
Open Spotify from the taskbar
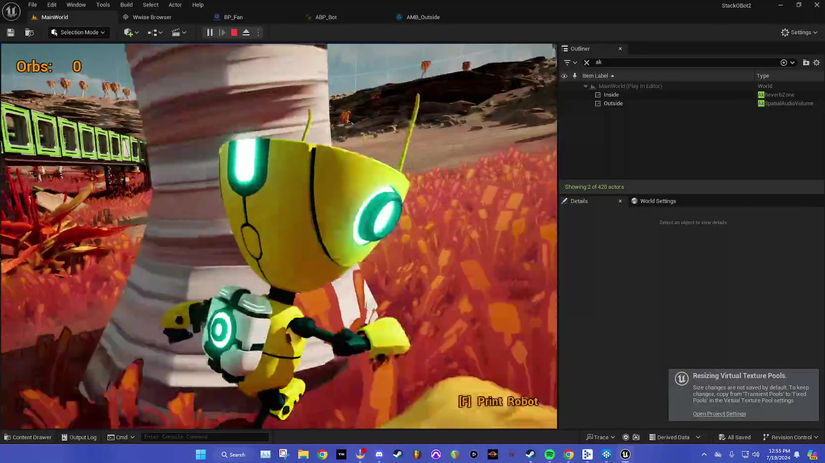(x=549, y=454)
